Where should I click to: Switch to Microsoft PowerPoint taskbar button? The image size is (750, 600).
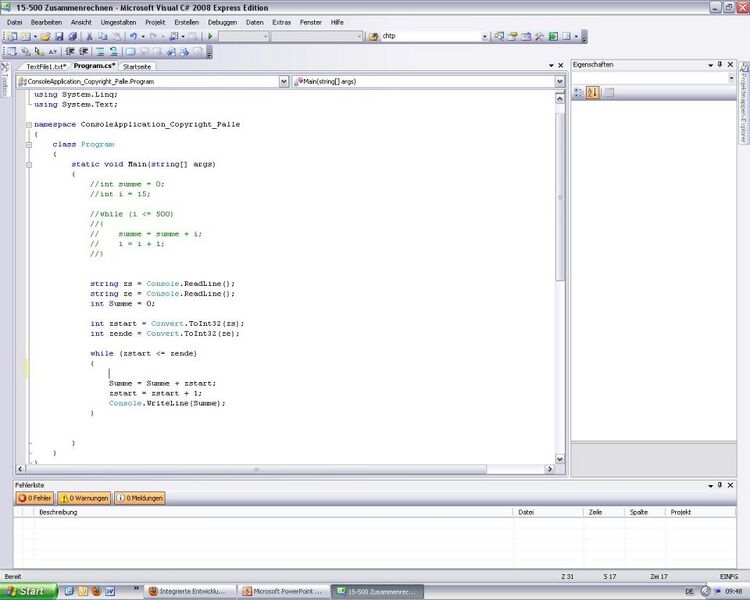coord(283,591)
